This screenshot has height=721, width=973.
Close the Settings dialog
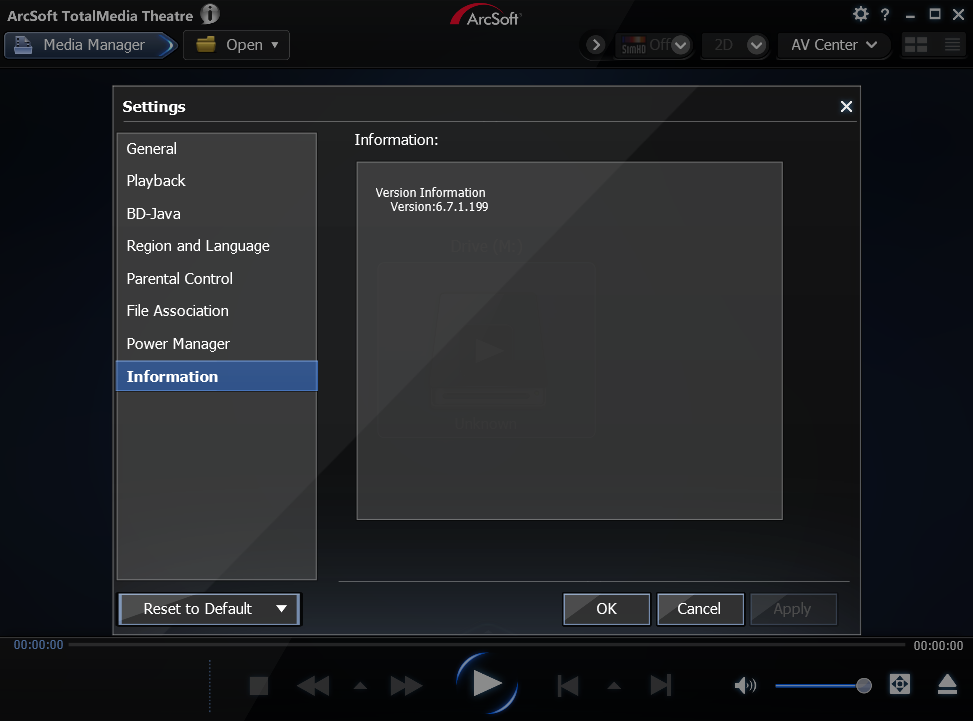click(846, 107)
